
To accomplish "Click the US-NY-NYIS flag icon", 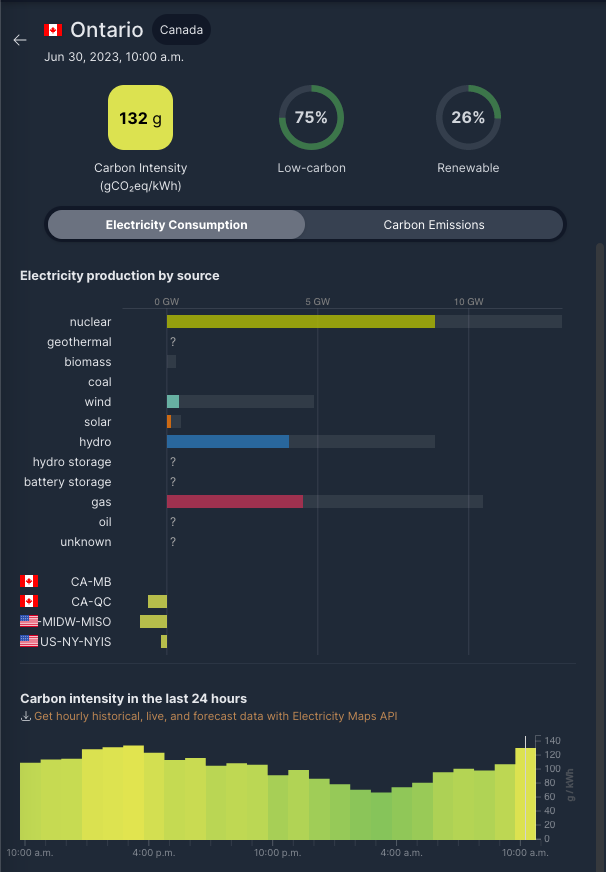I will pos(29,641).
